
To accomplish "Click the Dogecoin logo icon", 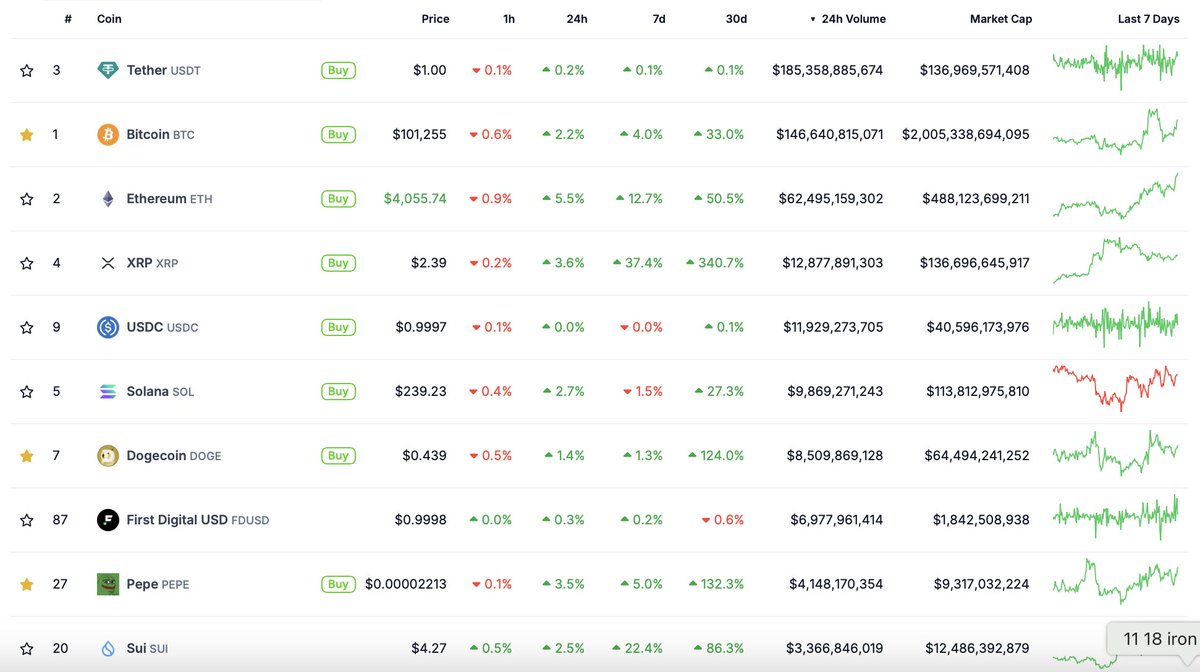I will (x=107, y=455).
